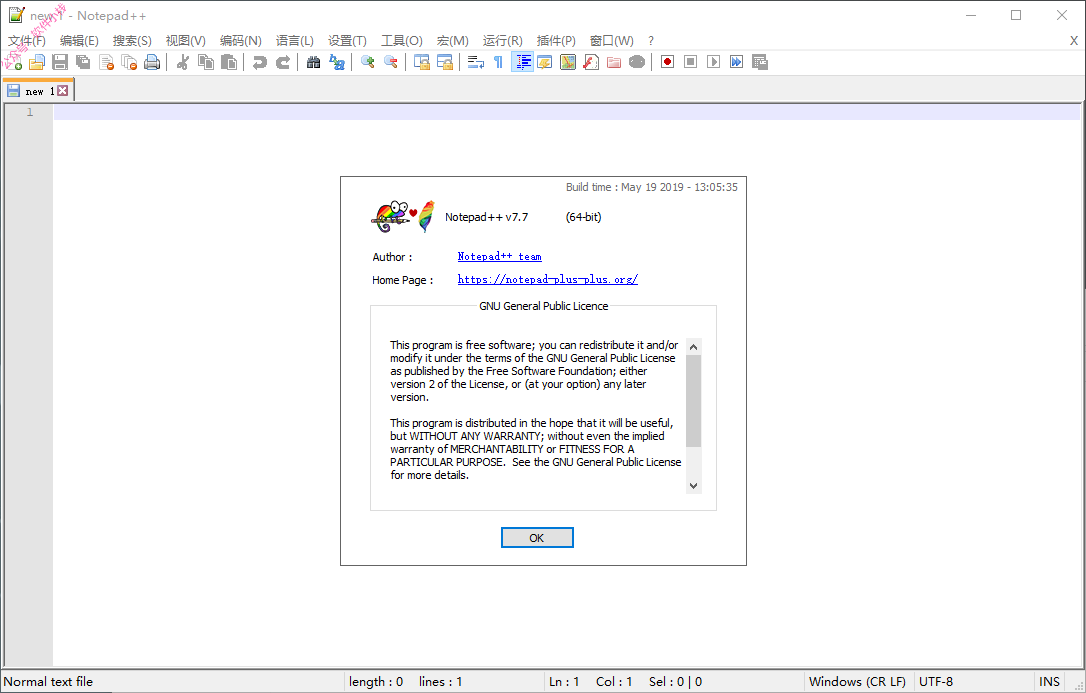This screenshot has height=693, width=1086.
Task: Click the licence box scroll-up arrow
Action: [x=693, y=346]
